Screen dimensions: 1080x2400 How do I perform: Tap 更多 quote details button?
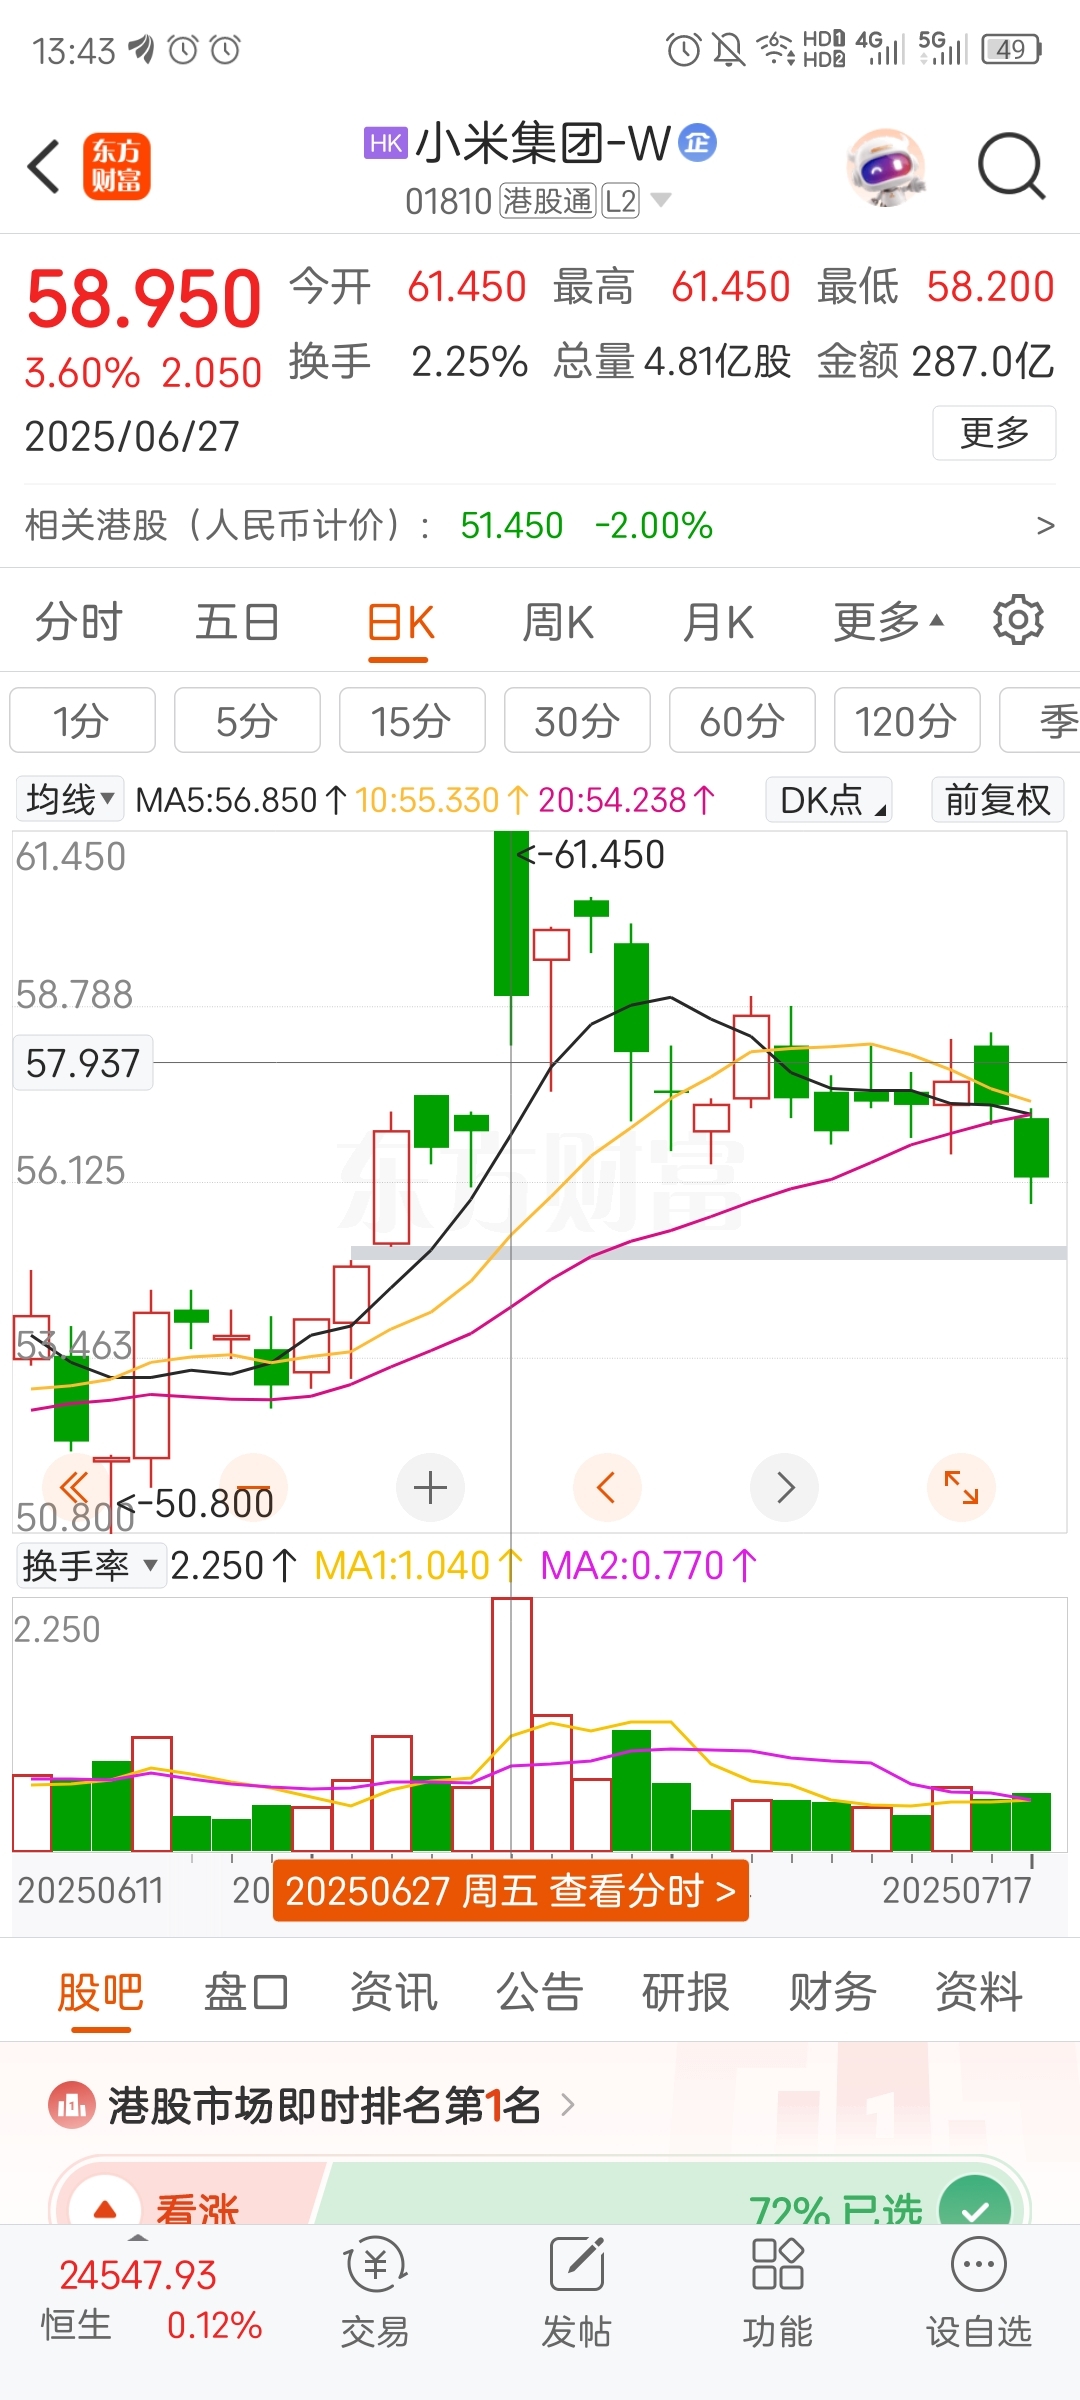[994, 432]
